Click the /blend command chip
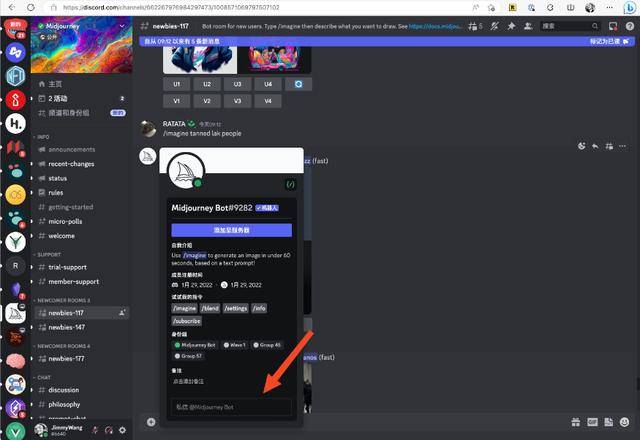 (210, 308)
